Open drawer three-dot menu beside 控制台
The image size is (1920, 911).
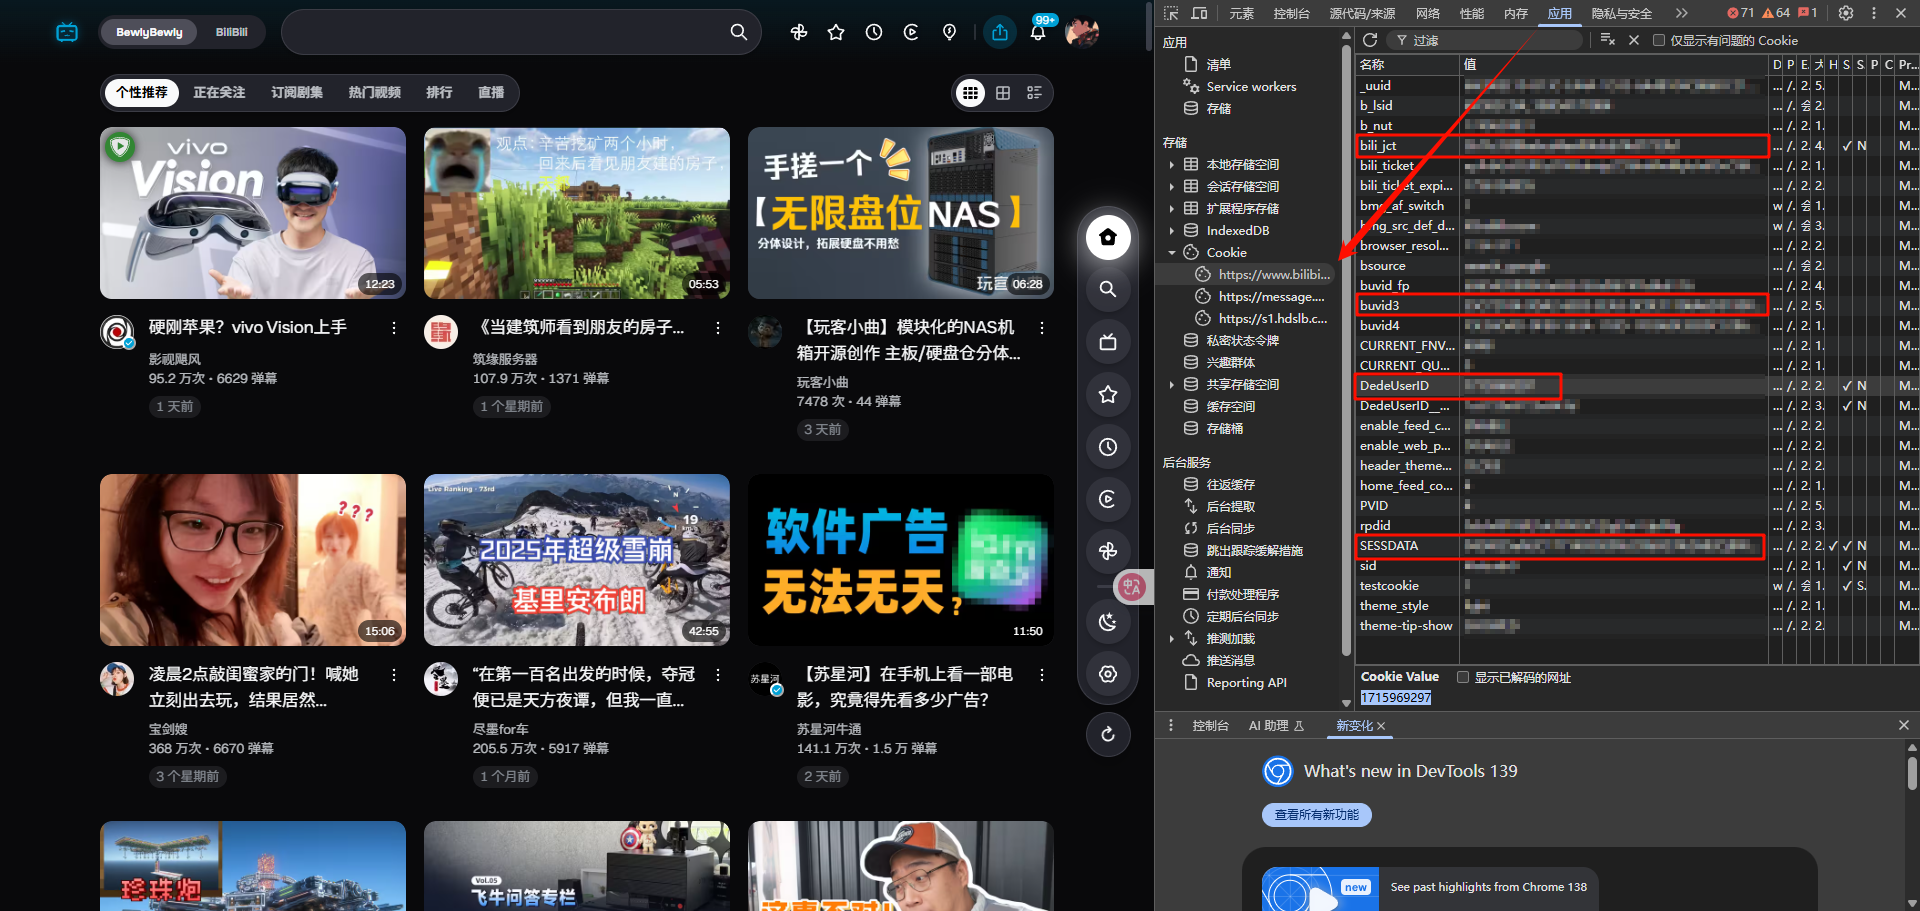tap(1170, 726)
